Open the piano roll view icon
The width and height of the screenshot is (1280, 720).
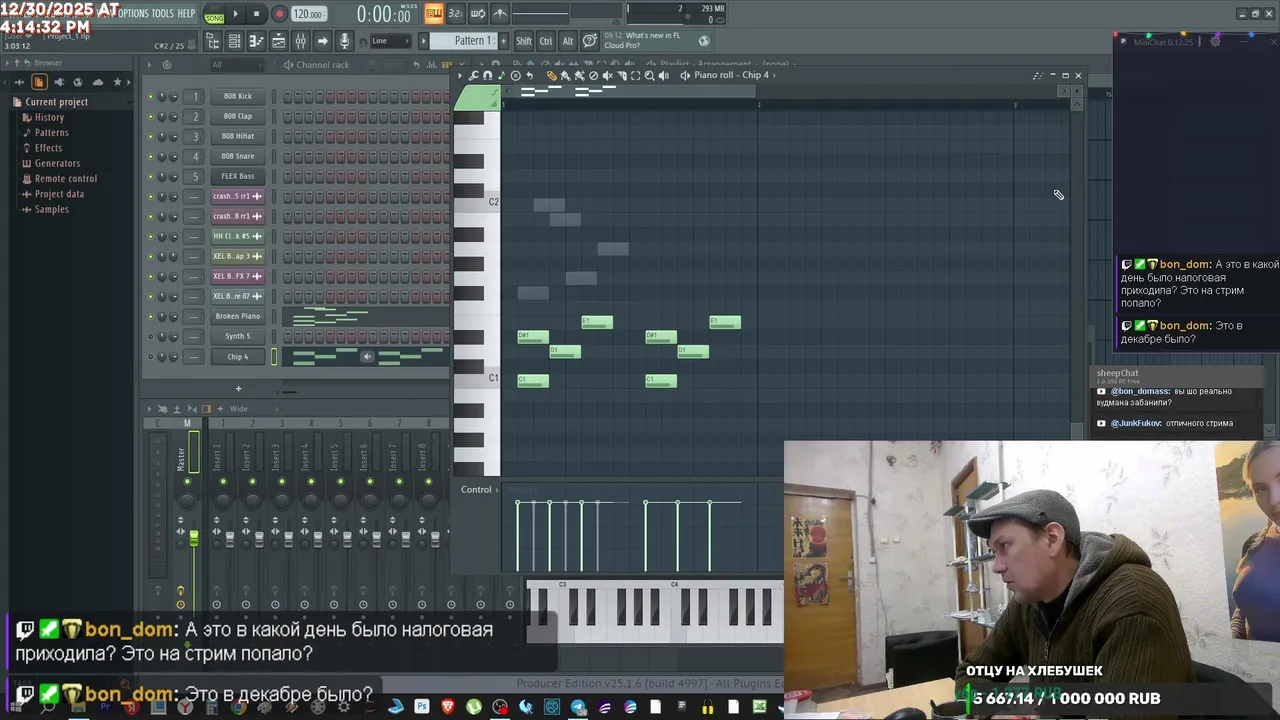click(x=256, y=41)
